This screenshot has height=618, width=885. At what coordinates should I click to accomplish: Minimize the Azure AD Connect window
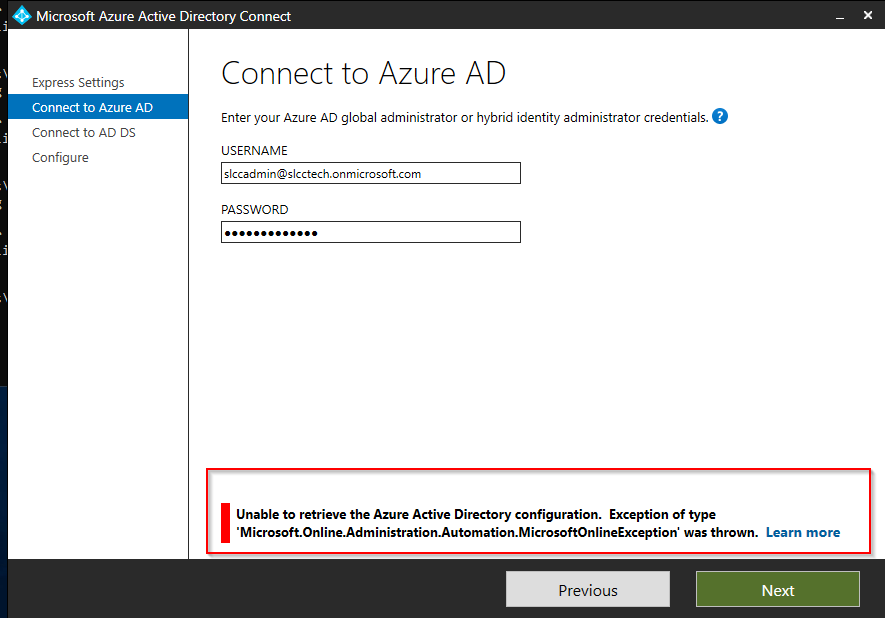point(840,16)
